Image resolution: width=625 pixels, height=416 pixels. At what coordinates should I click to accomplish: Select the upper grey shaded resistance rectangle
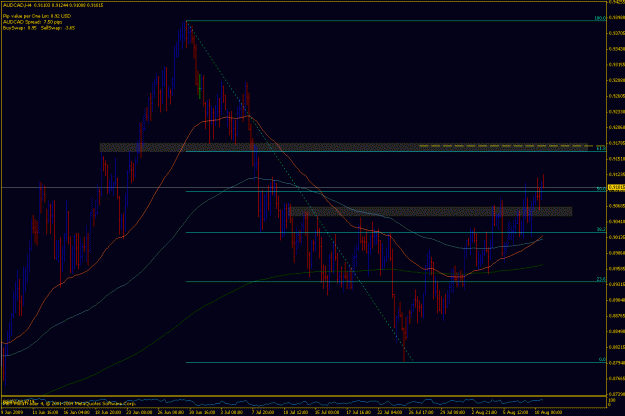point(344,147)
